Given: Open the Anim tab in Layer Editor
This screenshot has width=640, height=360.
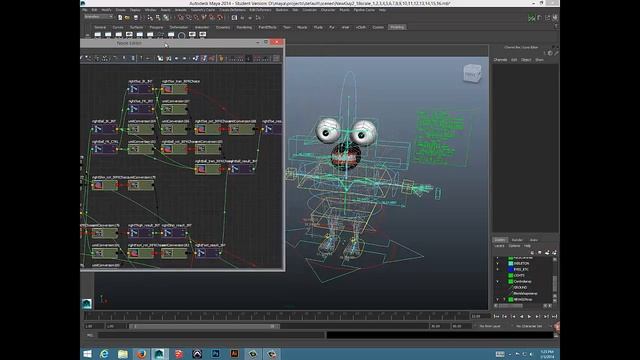Looking at the screenshot, I should (x=533, y=240).
